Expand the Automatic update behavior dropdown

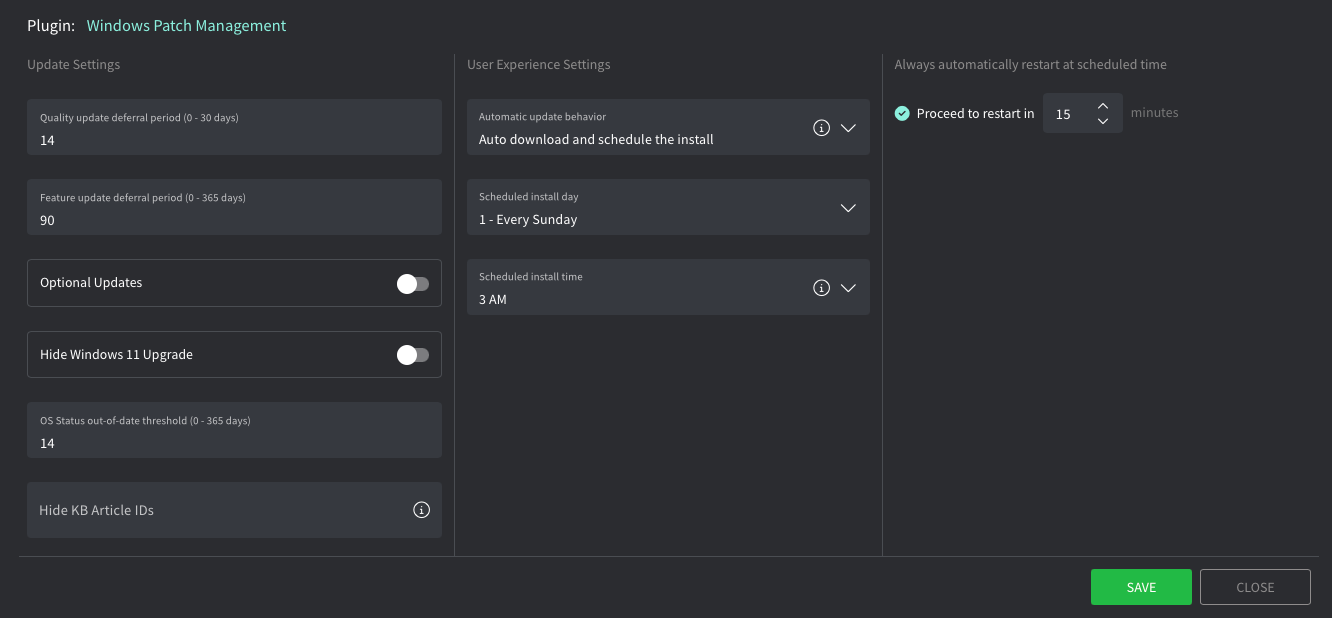coord(848,128)
